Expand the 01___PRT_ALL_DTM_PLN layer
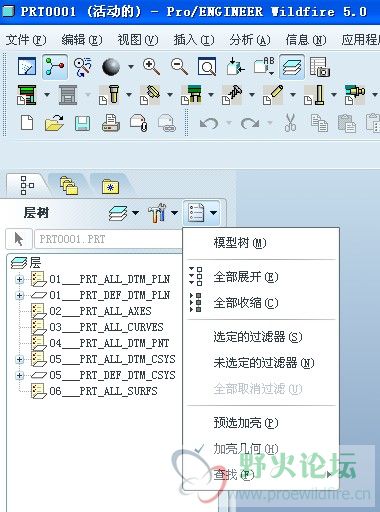The width and height of the screenshot is (380, 512). click(x=19, y=279)
